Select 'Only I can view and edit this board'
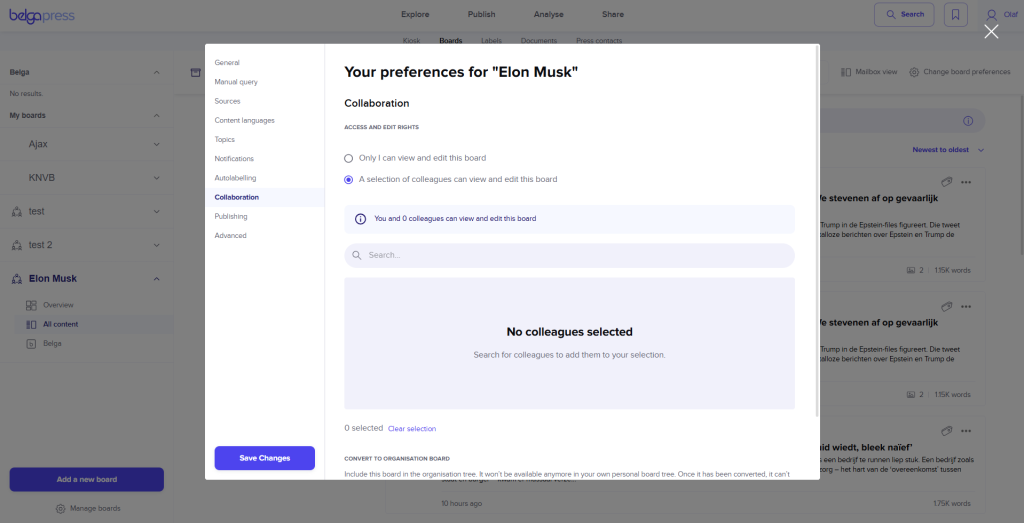 [349, 158]
